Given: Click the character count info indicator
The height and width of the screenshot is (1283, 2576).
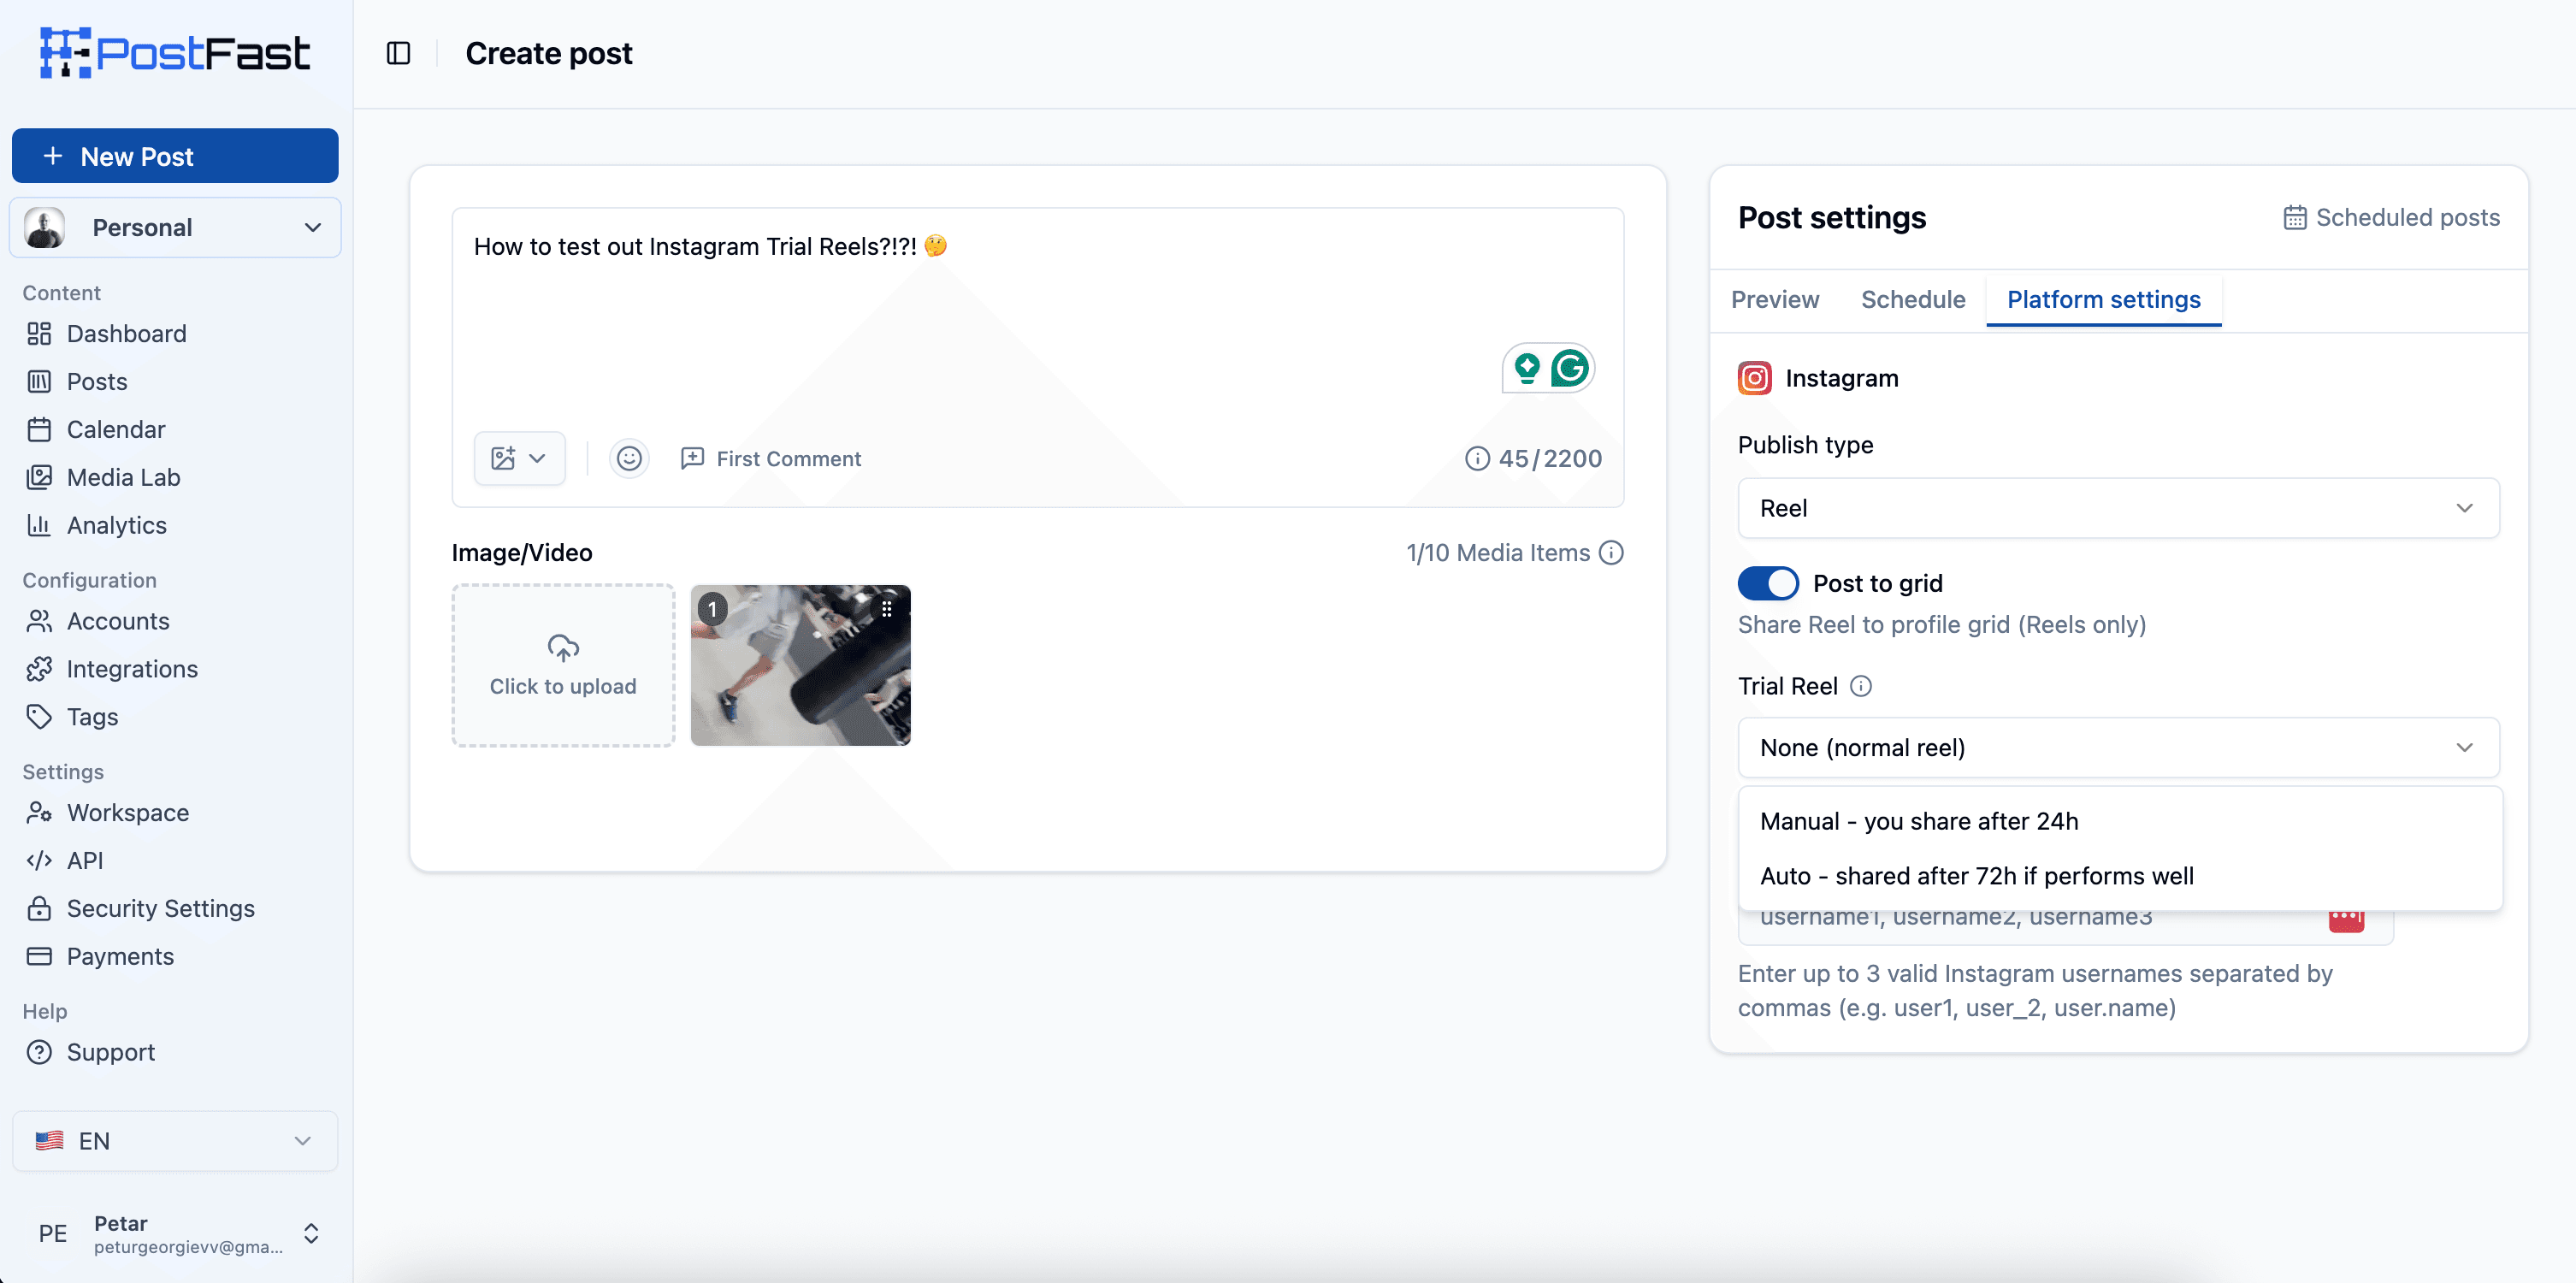Looking at the screenshot, I should pos(1477,458).
